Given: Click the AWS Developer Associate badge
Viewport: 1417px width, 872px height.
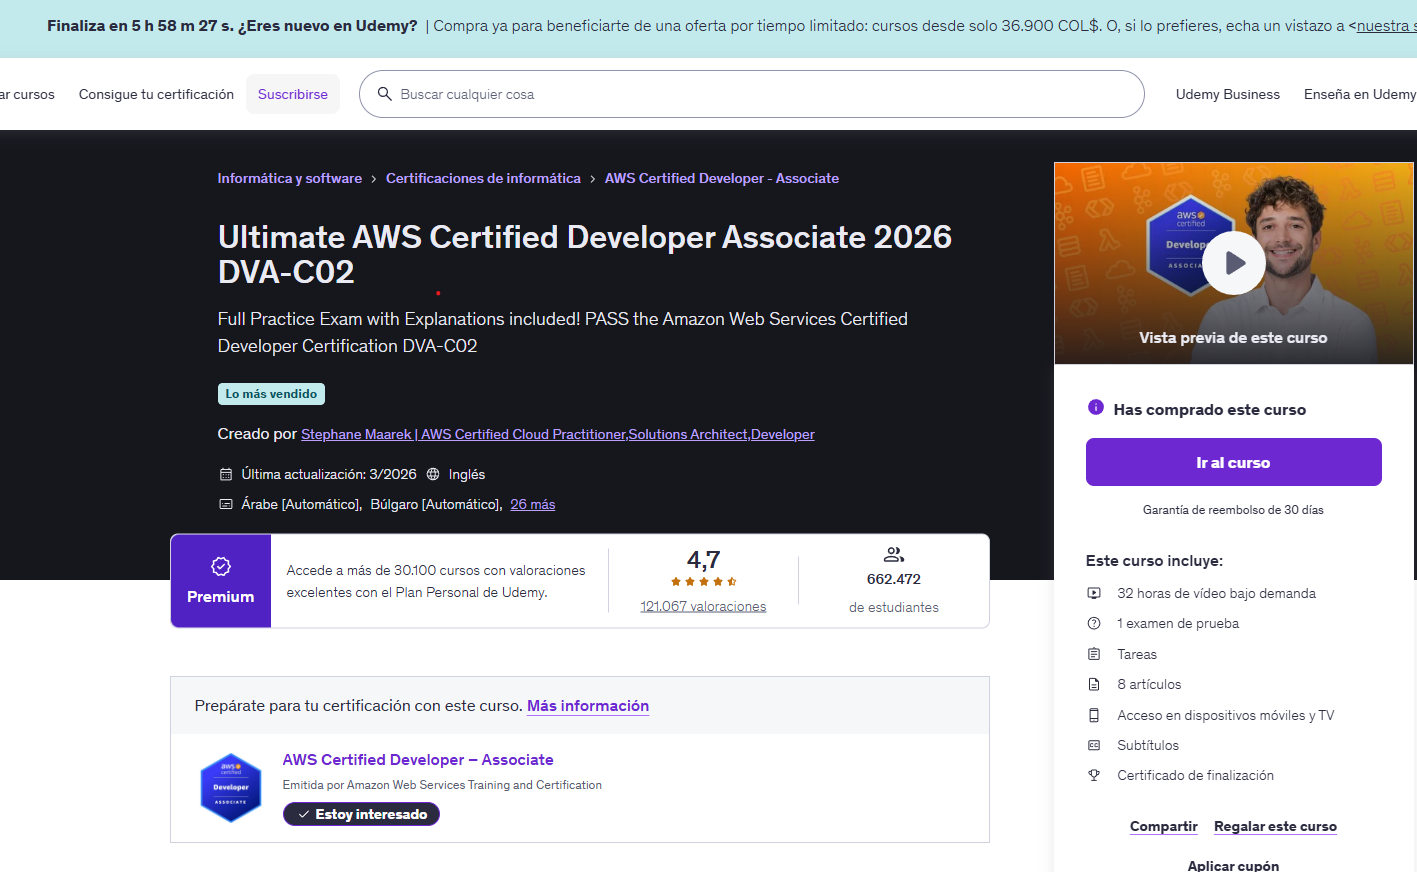Looking at the screenshot, I should click(x=231, y=788).
